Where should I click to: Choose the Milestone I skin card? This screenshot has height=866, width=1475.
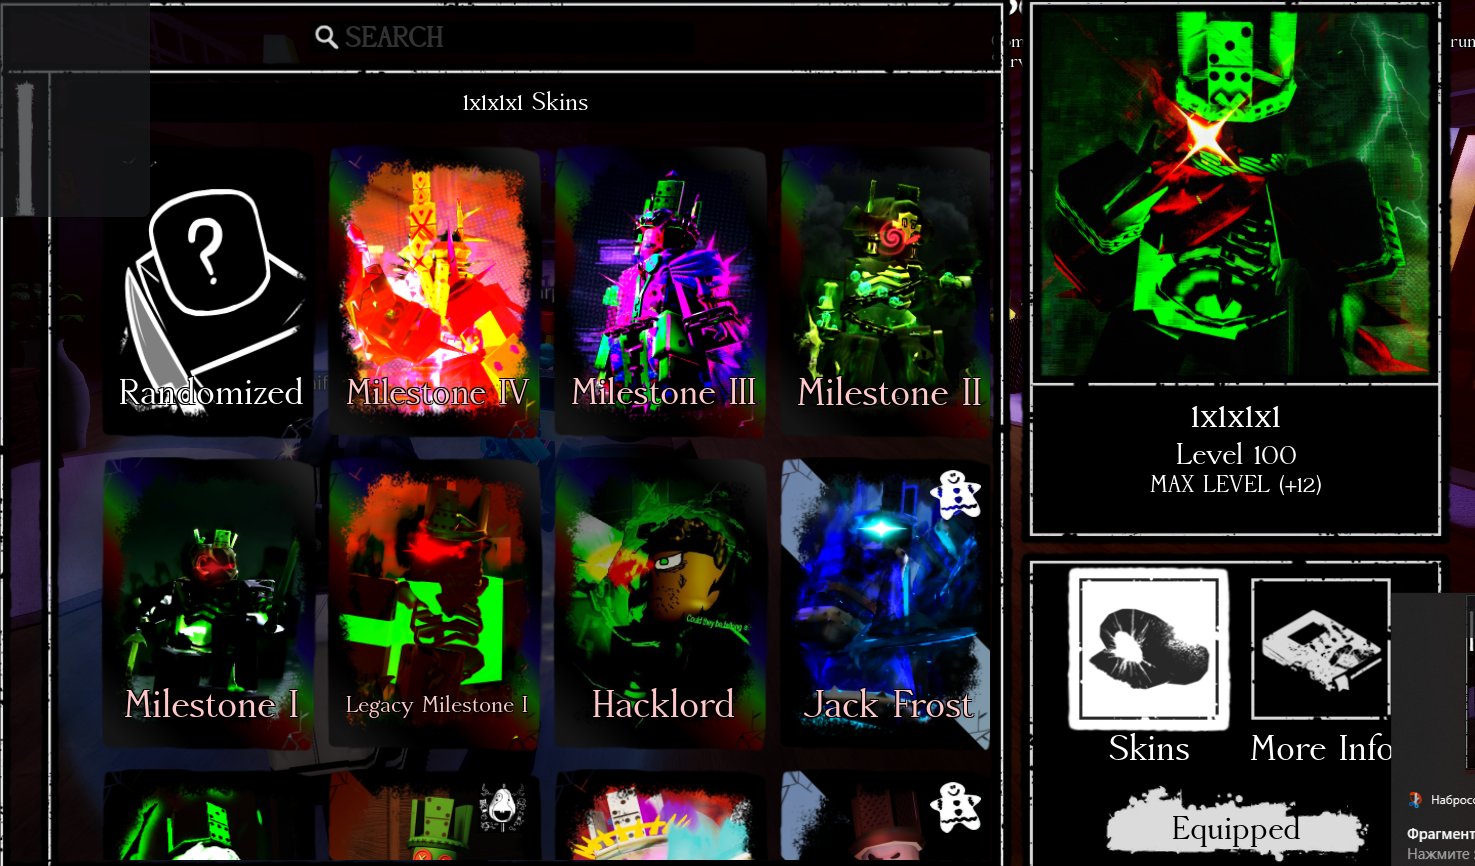[x=210, y=604]
